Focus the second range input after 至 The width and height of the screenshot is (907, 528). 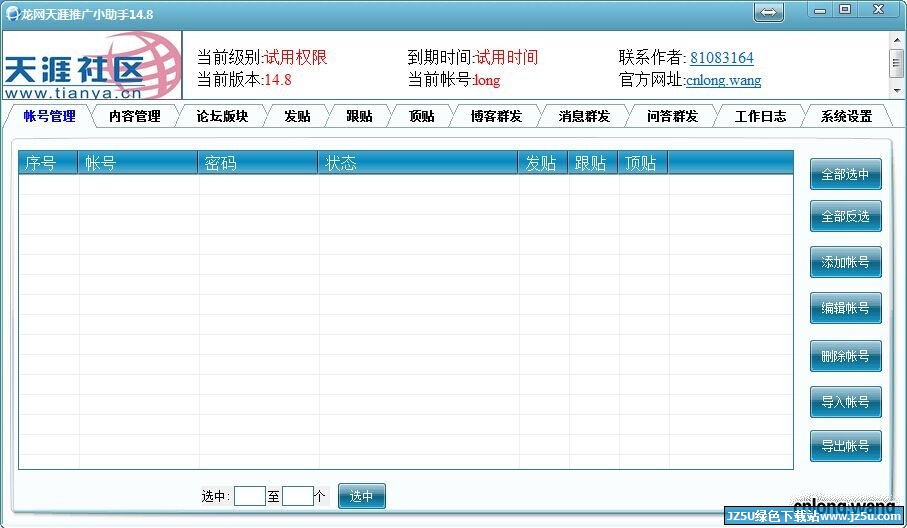click(298, 496)
